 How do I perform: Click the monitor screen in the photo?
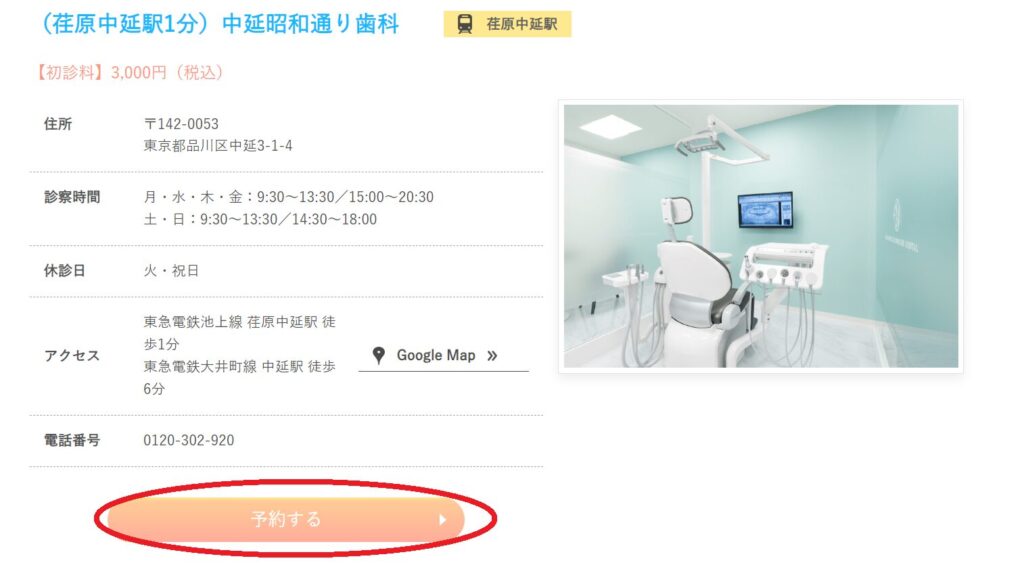coord(765,210)
